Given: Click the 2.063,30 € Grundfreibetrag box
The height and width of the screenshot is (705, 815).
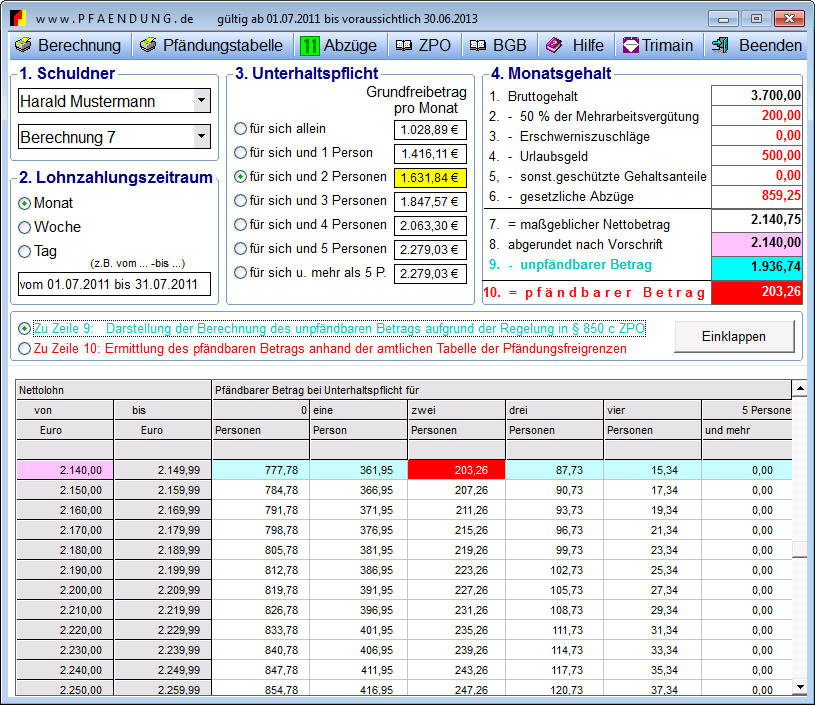Looking at the screenshot, I should coord(430,226).
